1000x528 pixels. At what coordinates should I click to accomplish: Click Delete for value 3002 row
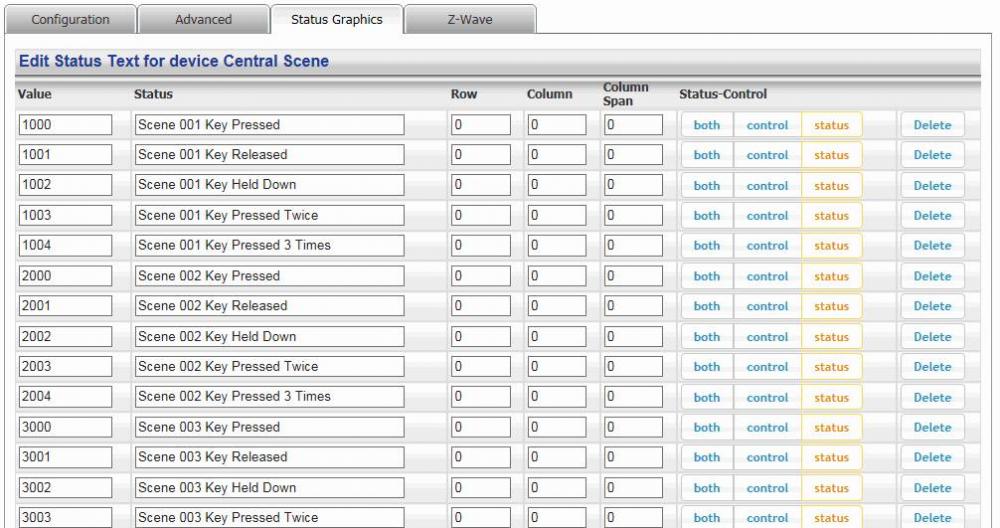pos(932,488)
